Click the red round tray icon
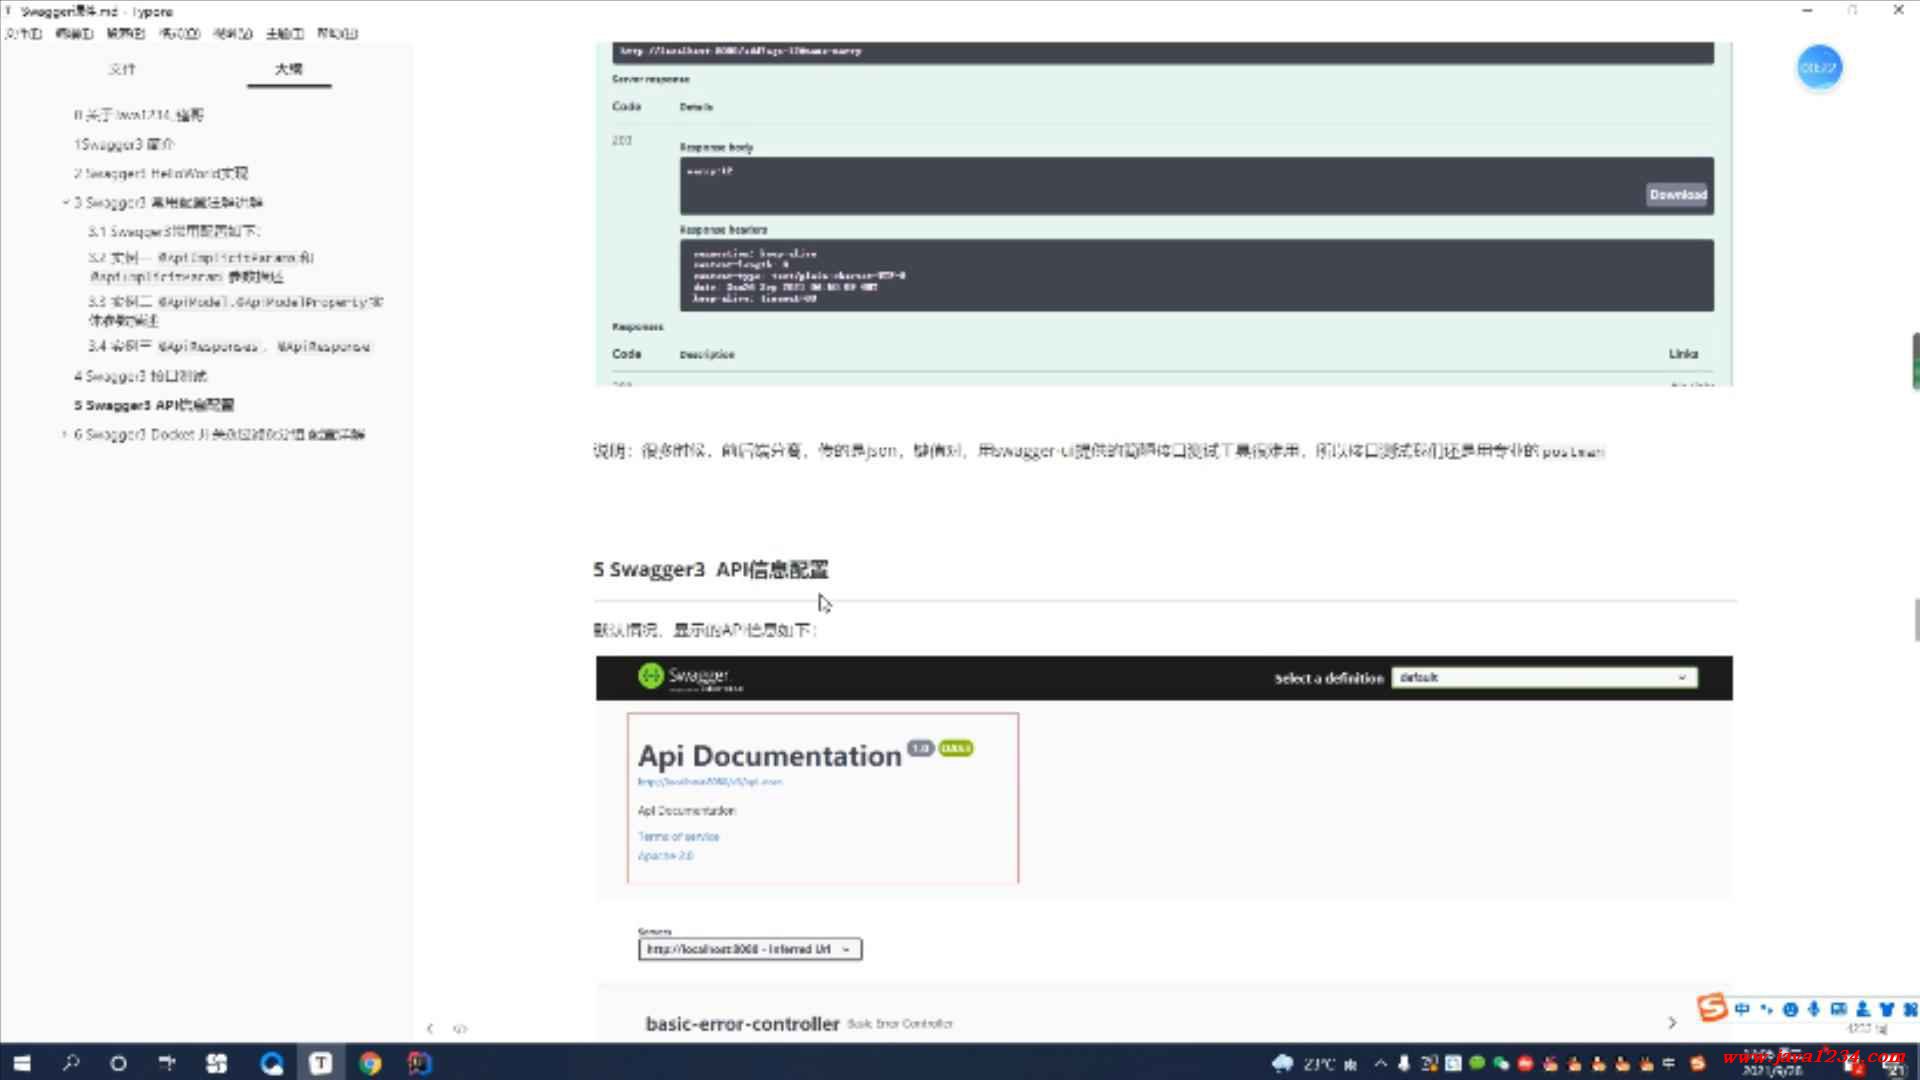Viewport: 1920px width, 1080px height. pos(1526,1063)
